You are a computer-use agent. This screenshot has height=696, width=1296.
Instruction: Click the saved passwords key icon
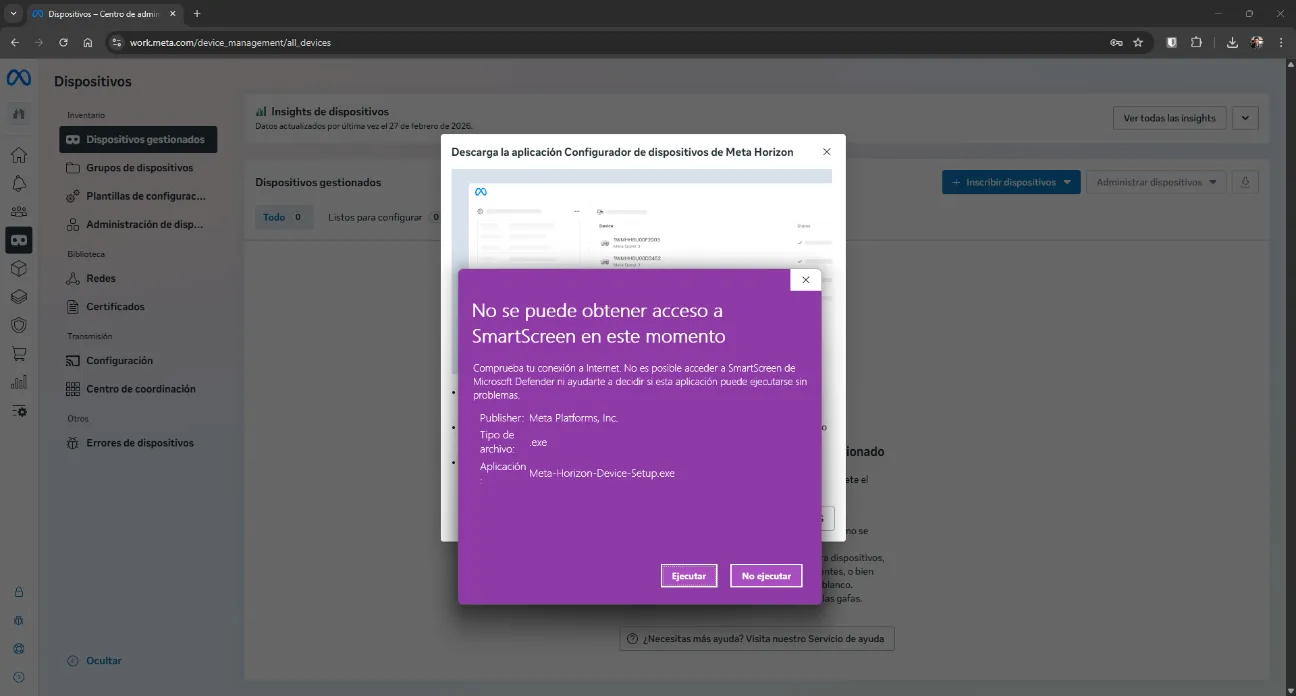click(1116, 43)
